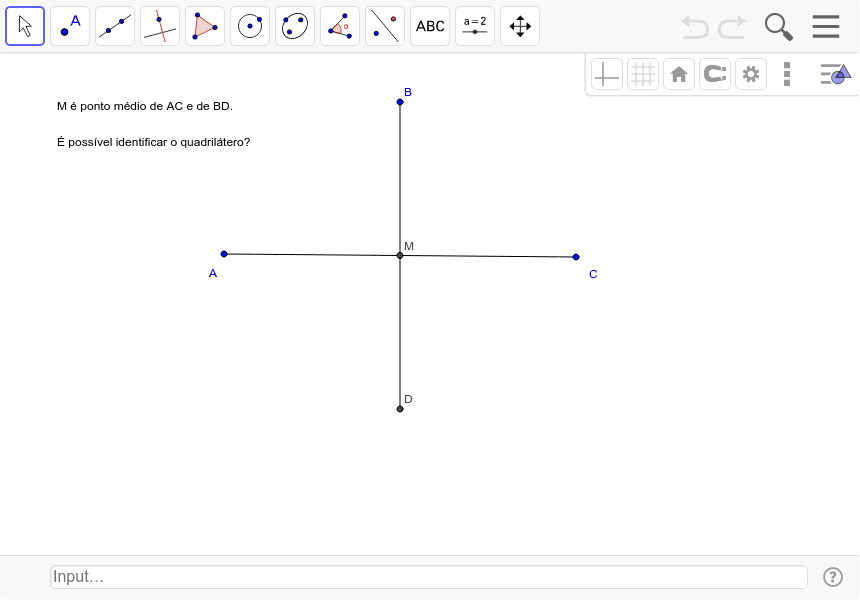Open graphics settings gear
The image size is (860, 600).
click(x=751, y=74)
